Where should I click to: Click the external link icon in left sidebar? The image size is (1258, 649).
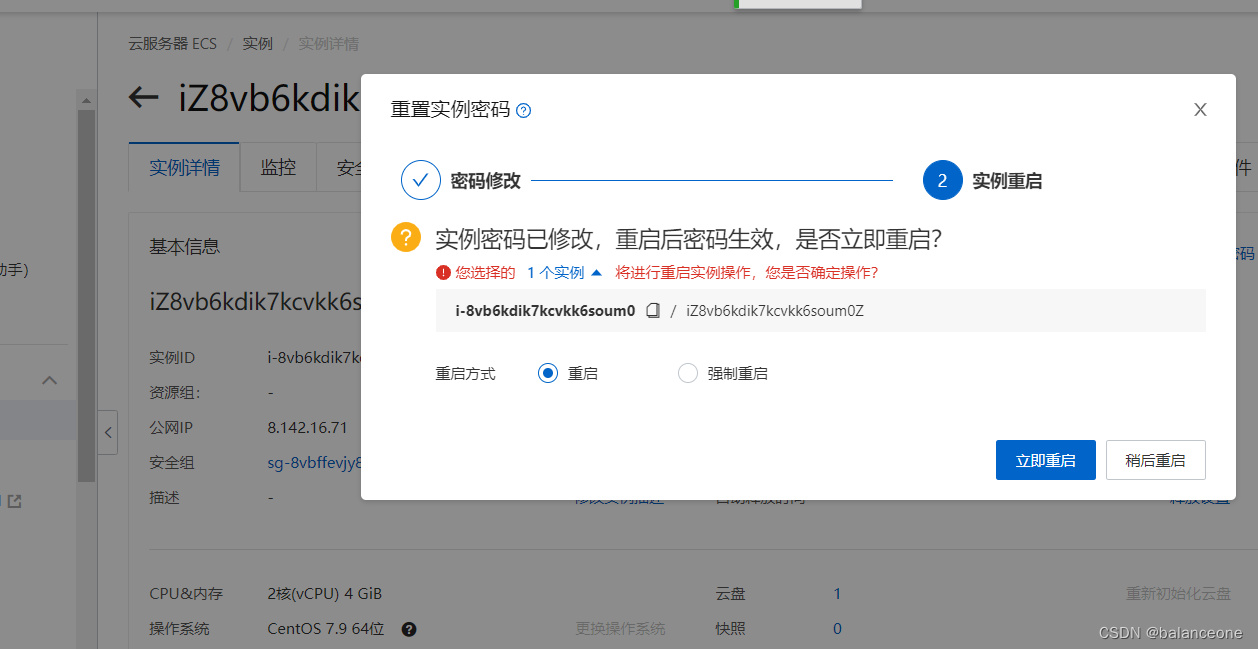coord(16,501)
